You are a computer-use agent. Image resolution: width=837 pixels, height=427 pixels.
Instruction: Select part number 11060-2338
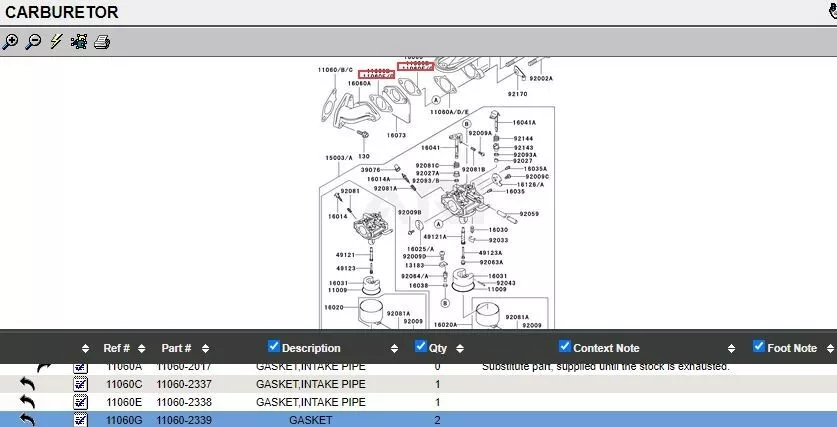(x=184, y=402)
